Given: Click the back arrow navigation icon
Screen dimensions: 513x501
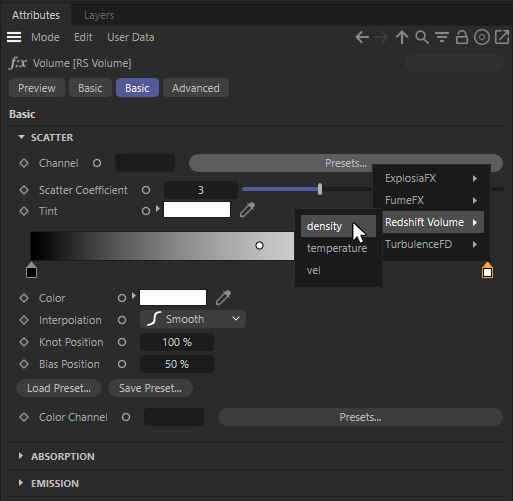Looking at the screenshot, I should 362,37.
